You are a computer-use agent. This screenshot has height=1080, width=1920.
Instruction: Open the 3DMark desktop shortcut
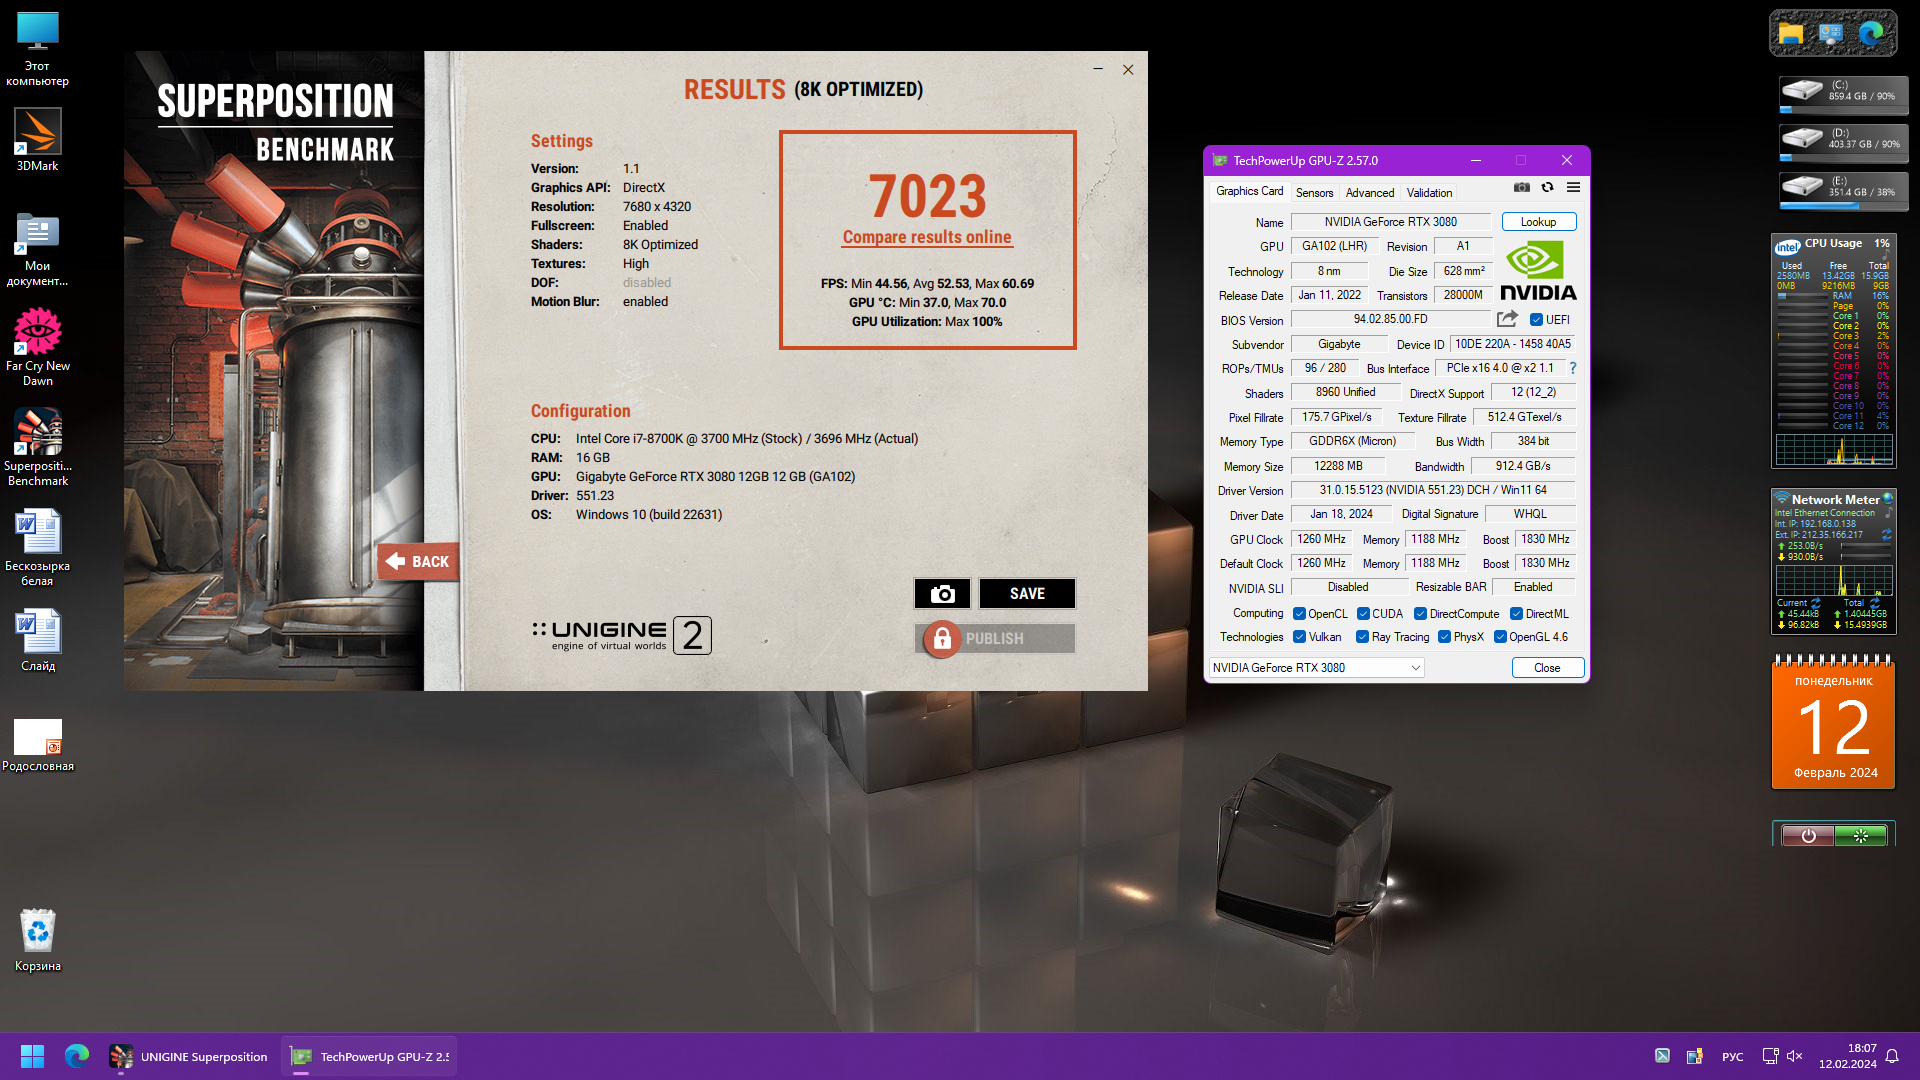pyautogui.click(x=37, y=140)
